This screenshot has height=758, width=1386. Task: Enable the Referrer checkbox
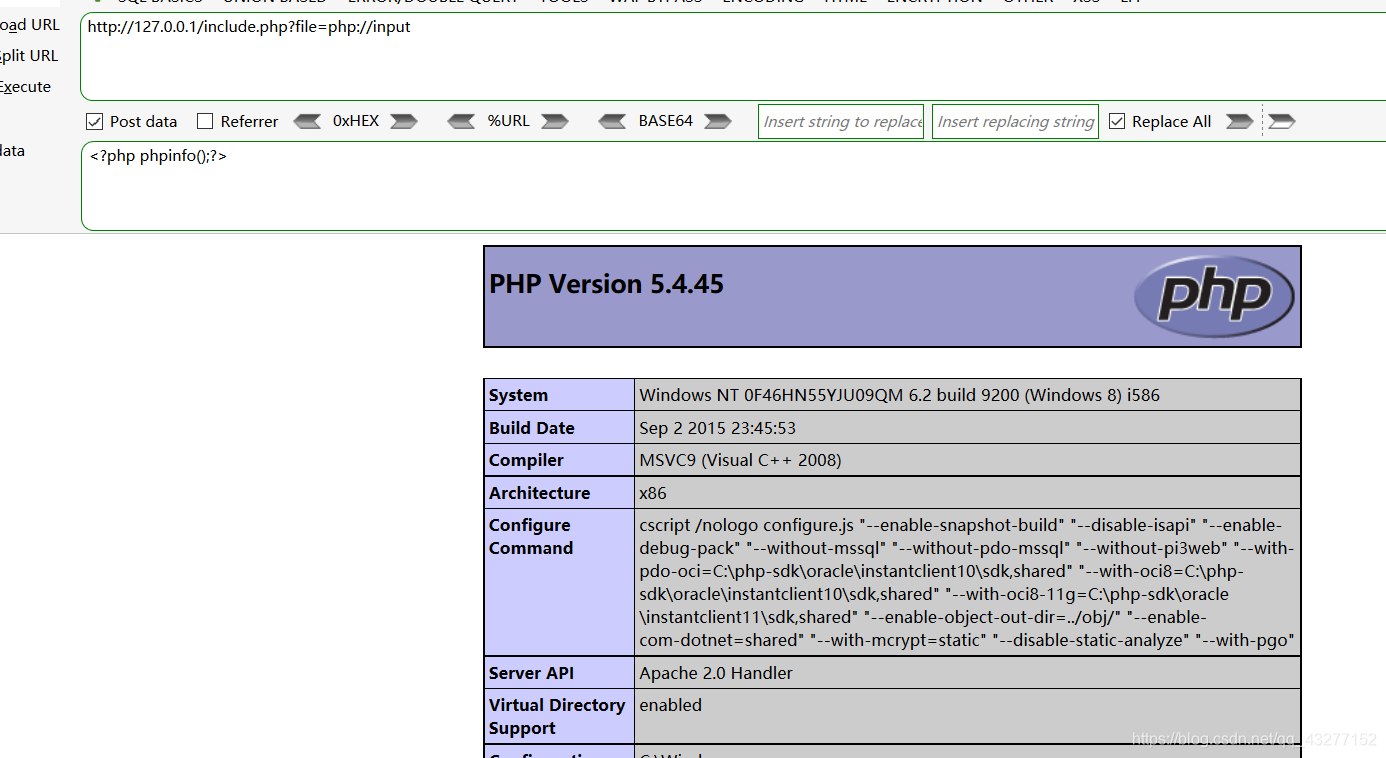point(205,121)
